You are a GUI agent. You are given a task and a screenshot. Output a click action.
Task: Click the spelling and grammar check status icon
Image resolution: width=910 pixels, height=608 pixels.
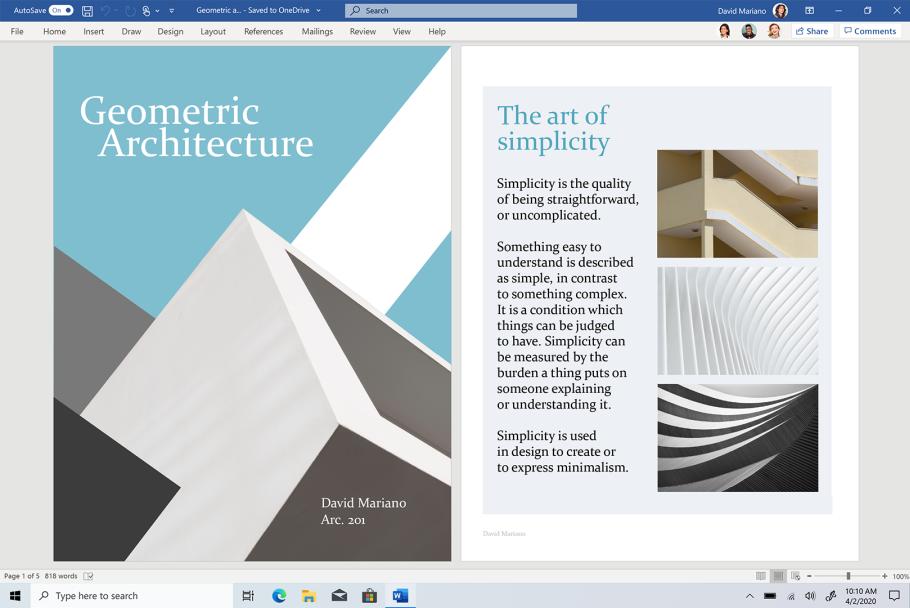pyautogui.click(x=88, y=576)
